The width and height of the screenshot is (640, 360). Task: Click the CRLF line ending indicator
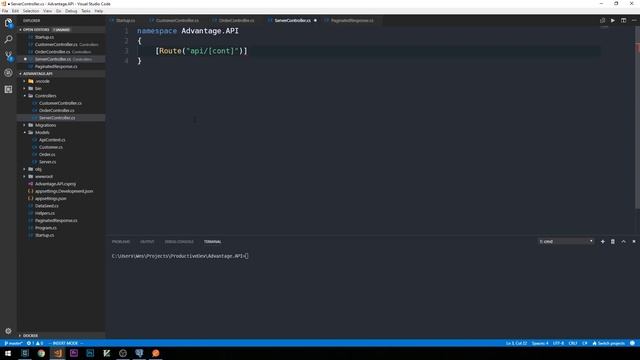pyautogui.click(x=573, y=343)
